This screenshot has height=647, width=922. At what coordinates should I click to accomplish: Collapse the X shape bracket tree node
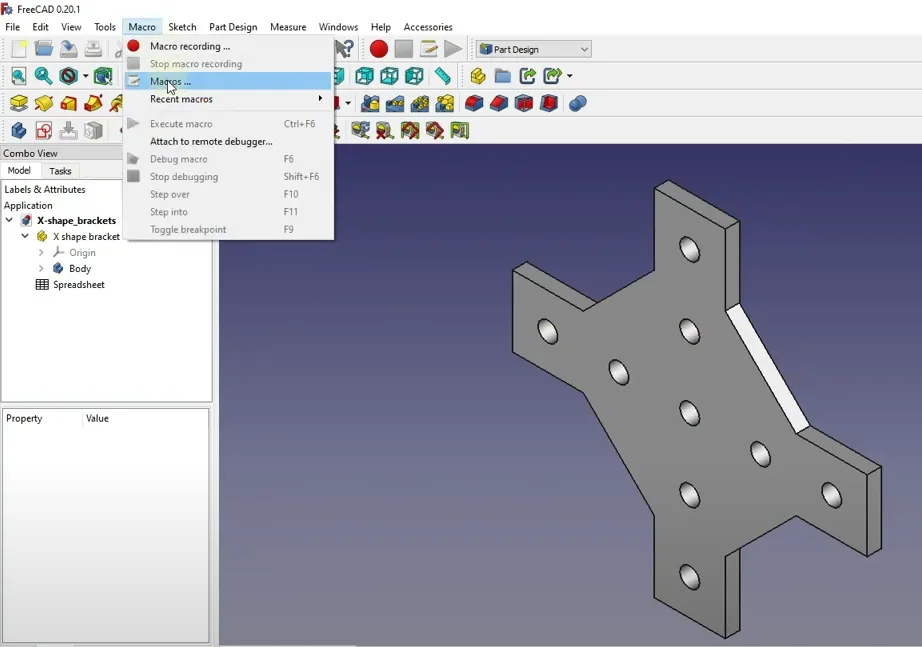point(25,237)
